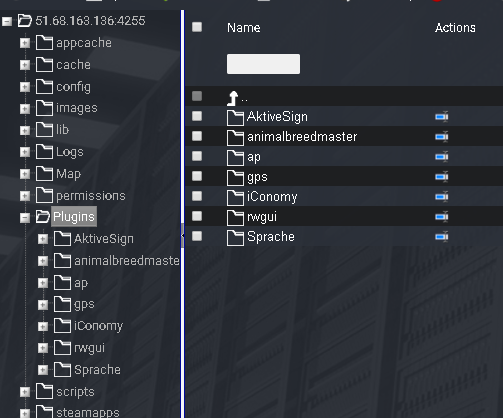Tick the checkbox for the Sprache folder
Image resolution: width=503 pixels, height=418 pixels.
[x=197, y=236]
